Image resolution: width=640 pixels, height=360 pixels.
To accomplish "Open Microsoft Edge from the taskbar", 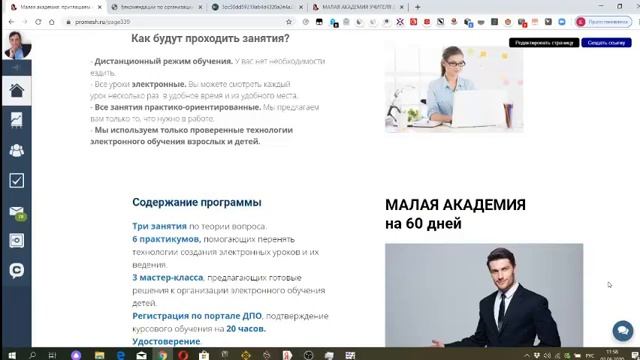I will coord(120,355).
